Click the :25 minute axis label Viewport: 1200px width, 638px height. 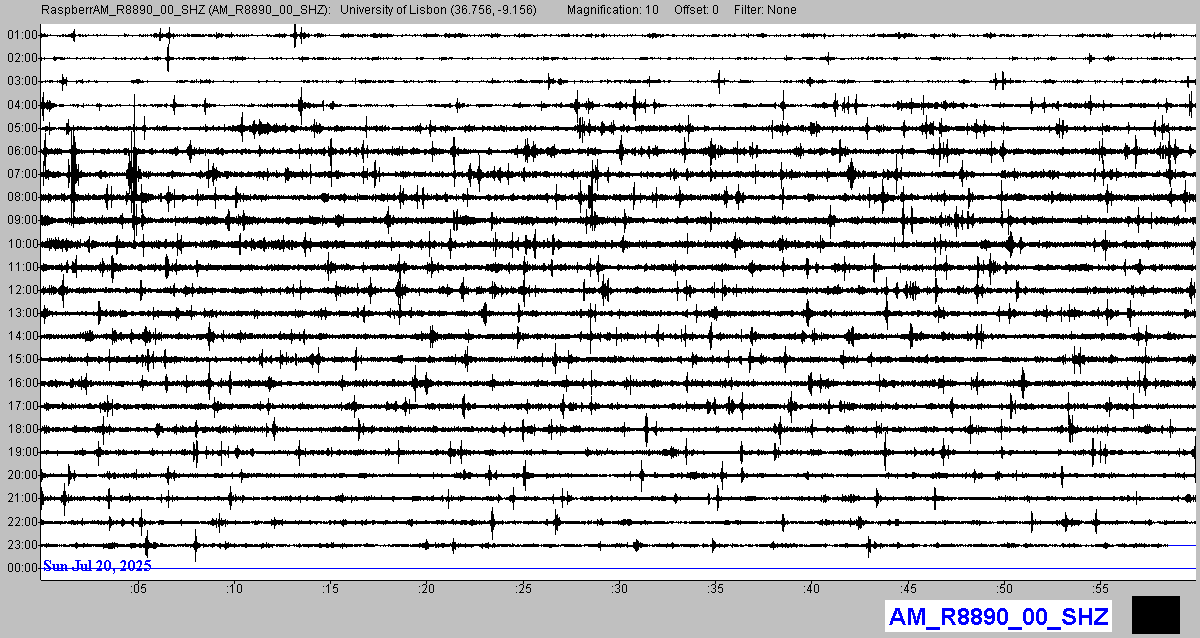coord(523,589)
